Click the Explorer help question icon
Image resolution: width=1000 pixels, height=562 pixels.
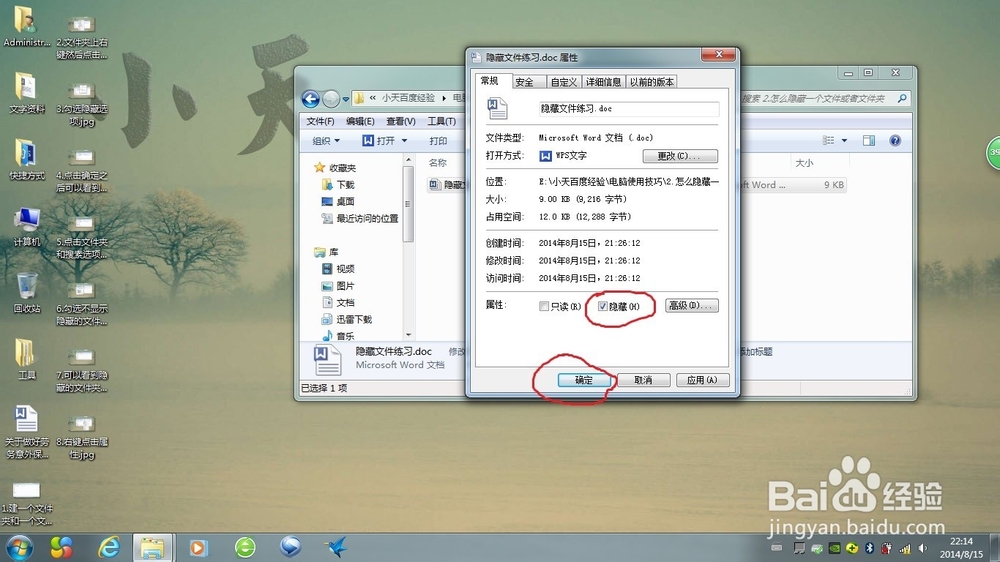(895, 140)
